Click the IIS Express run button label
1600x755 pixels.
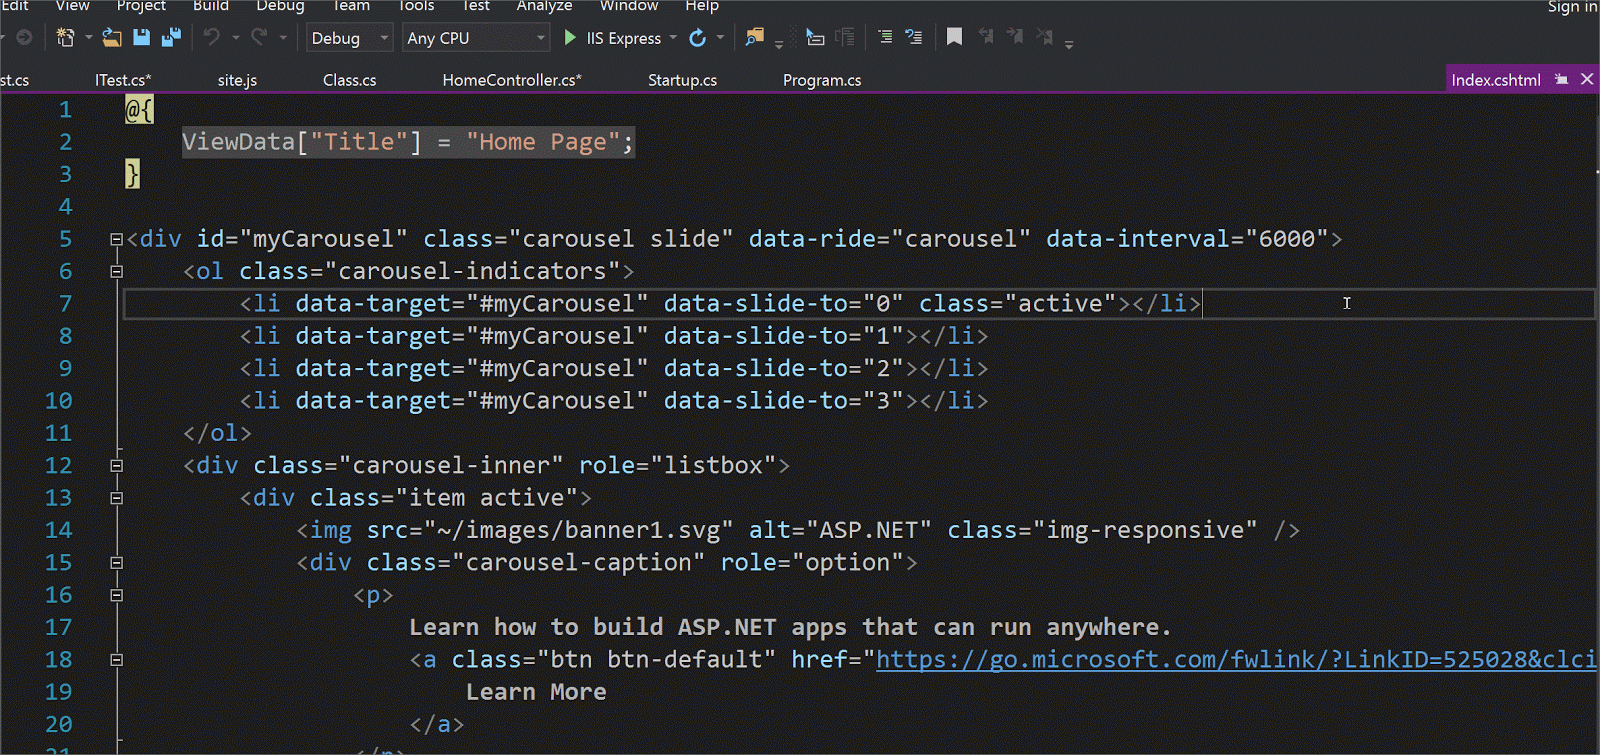(624, 38)
